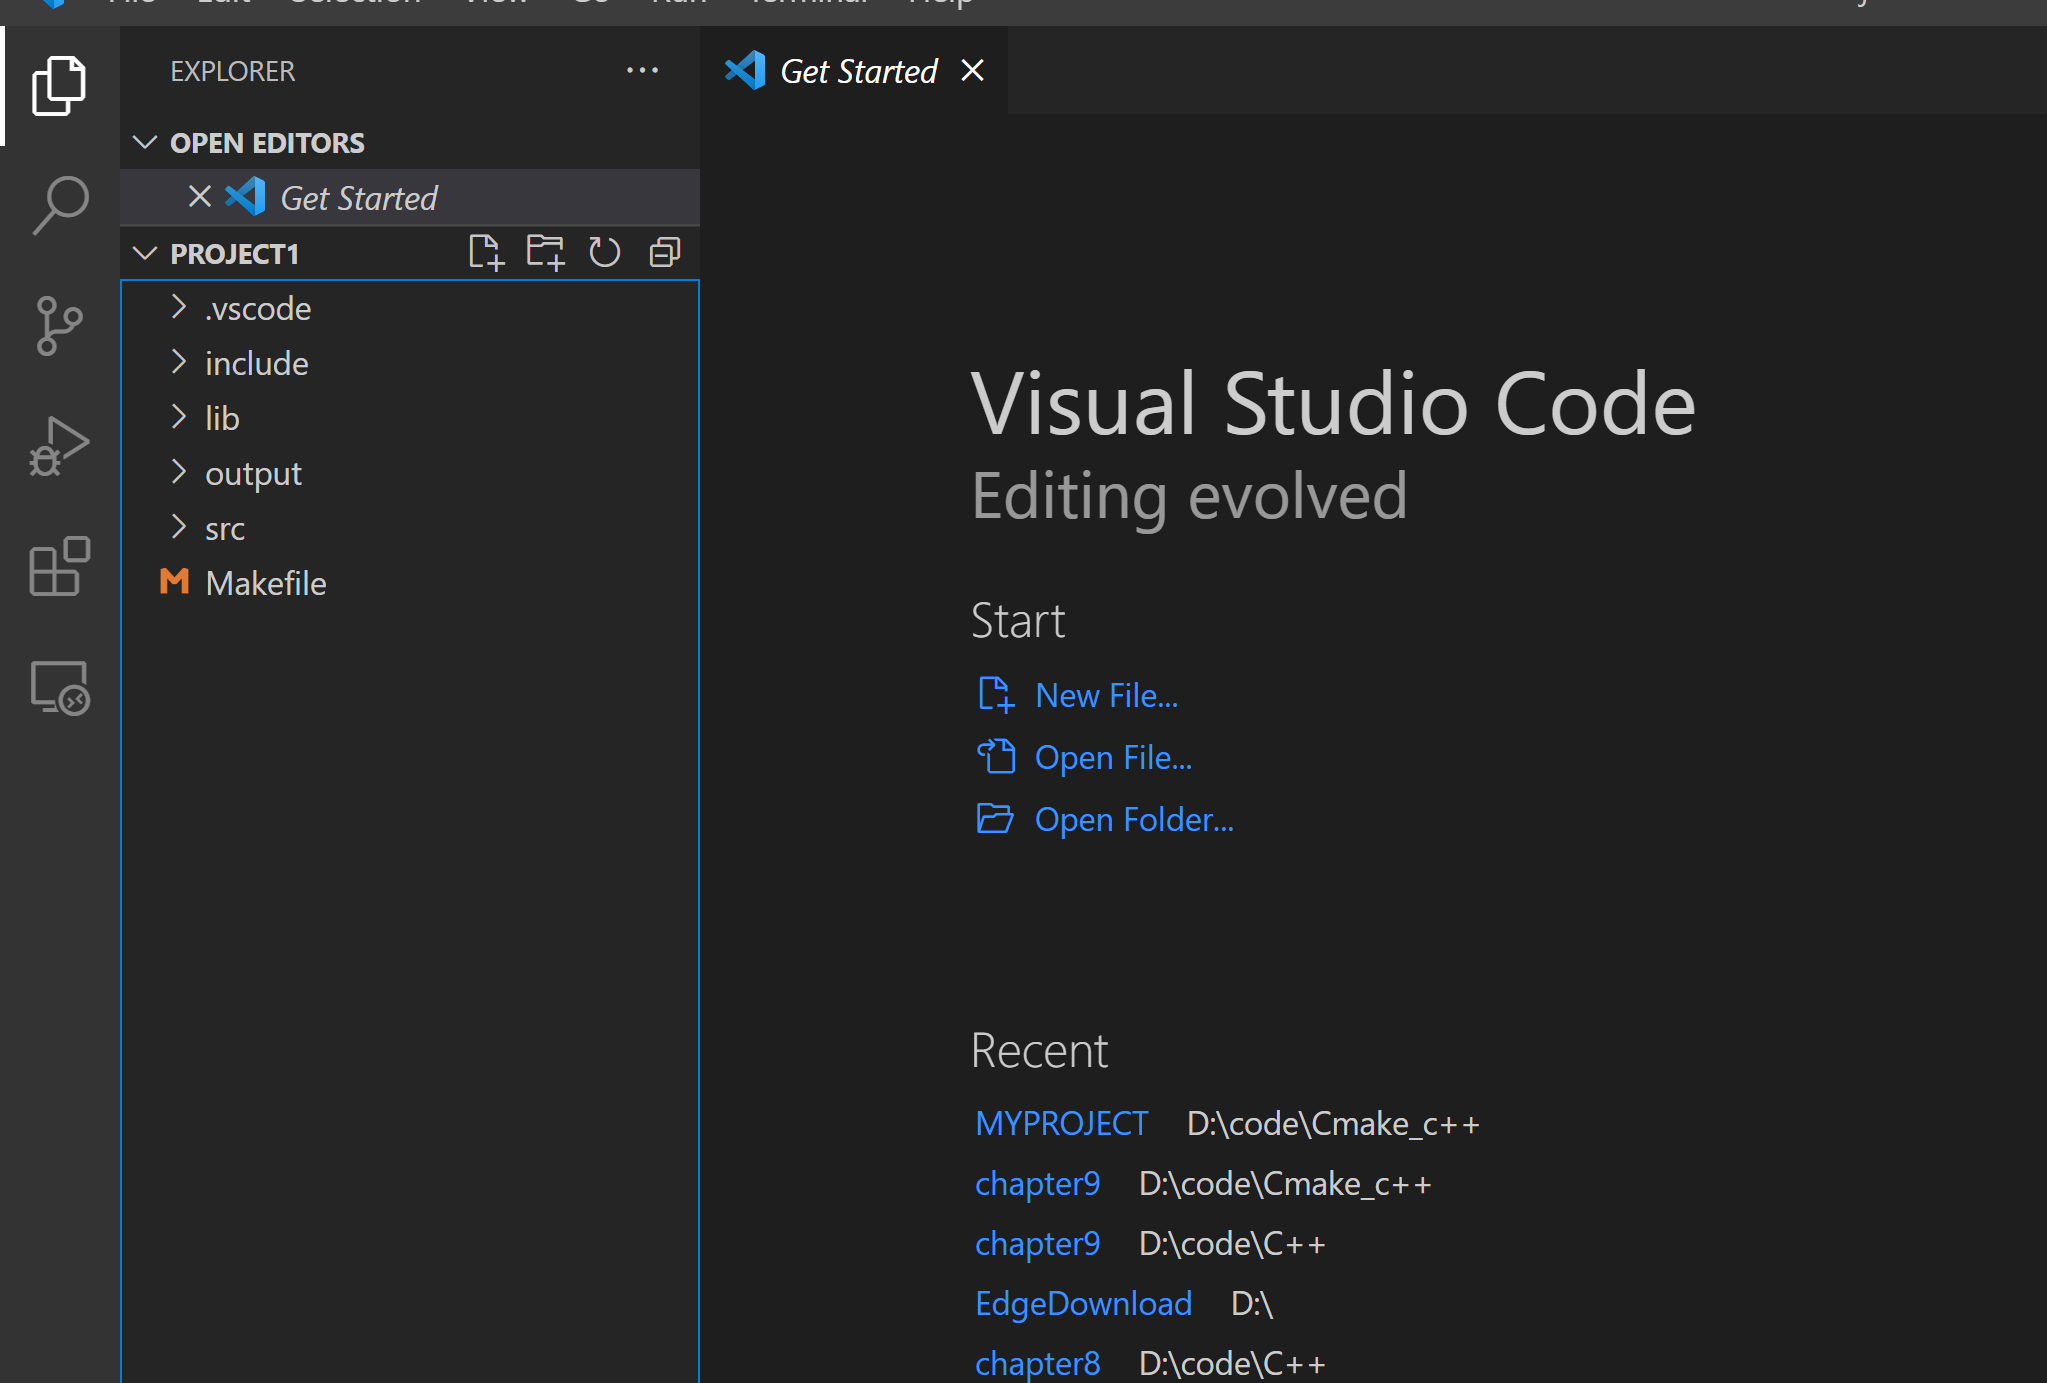Refresh the PROJECT1 explorer

click(x=605, y=252)
